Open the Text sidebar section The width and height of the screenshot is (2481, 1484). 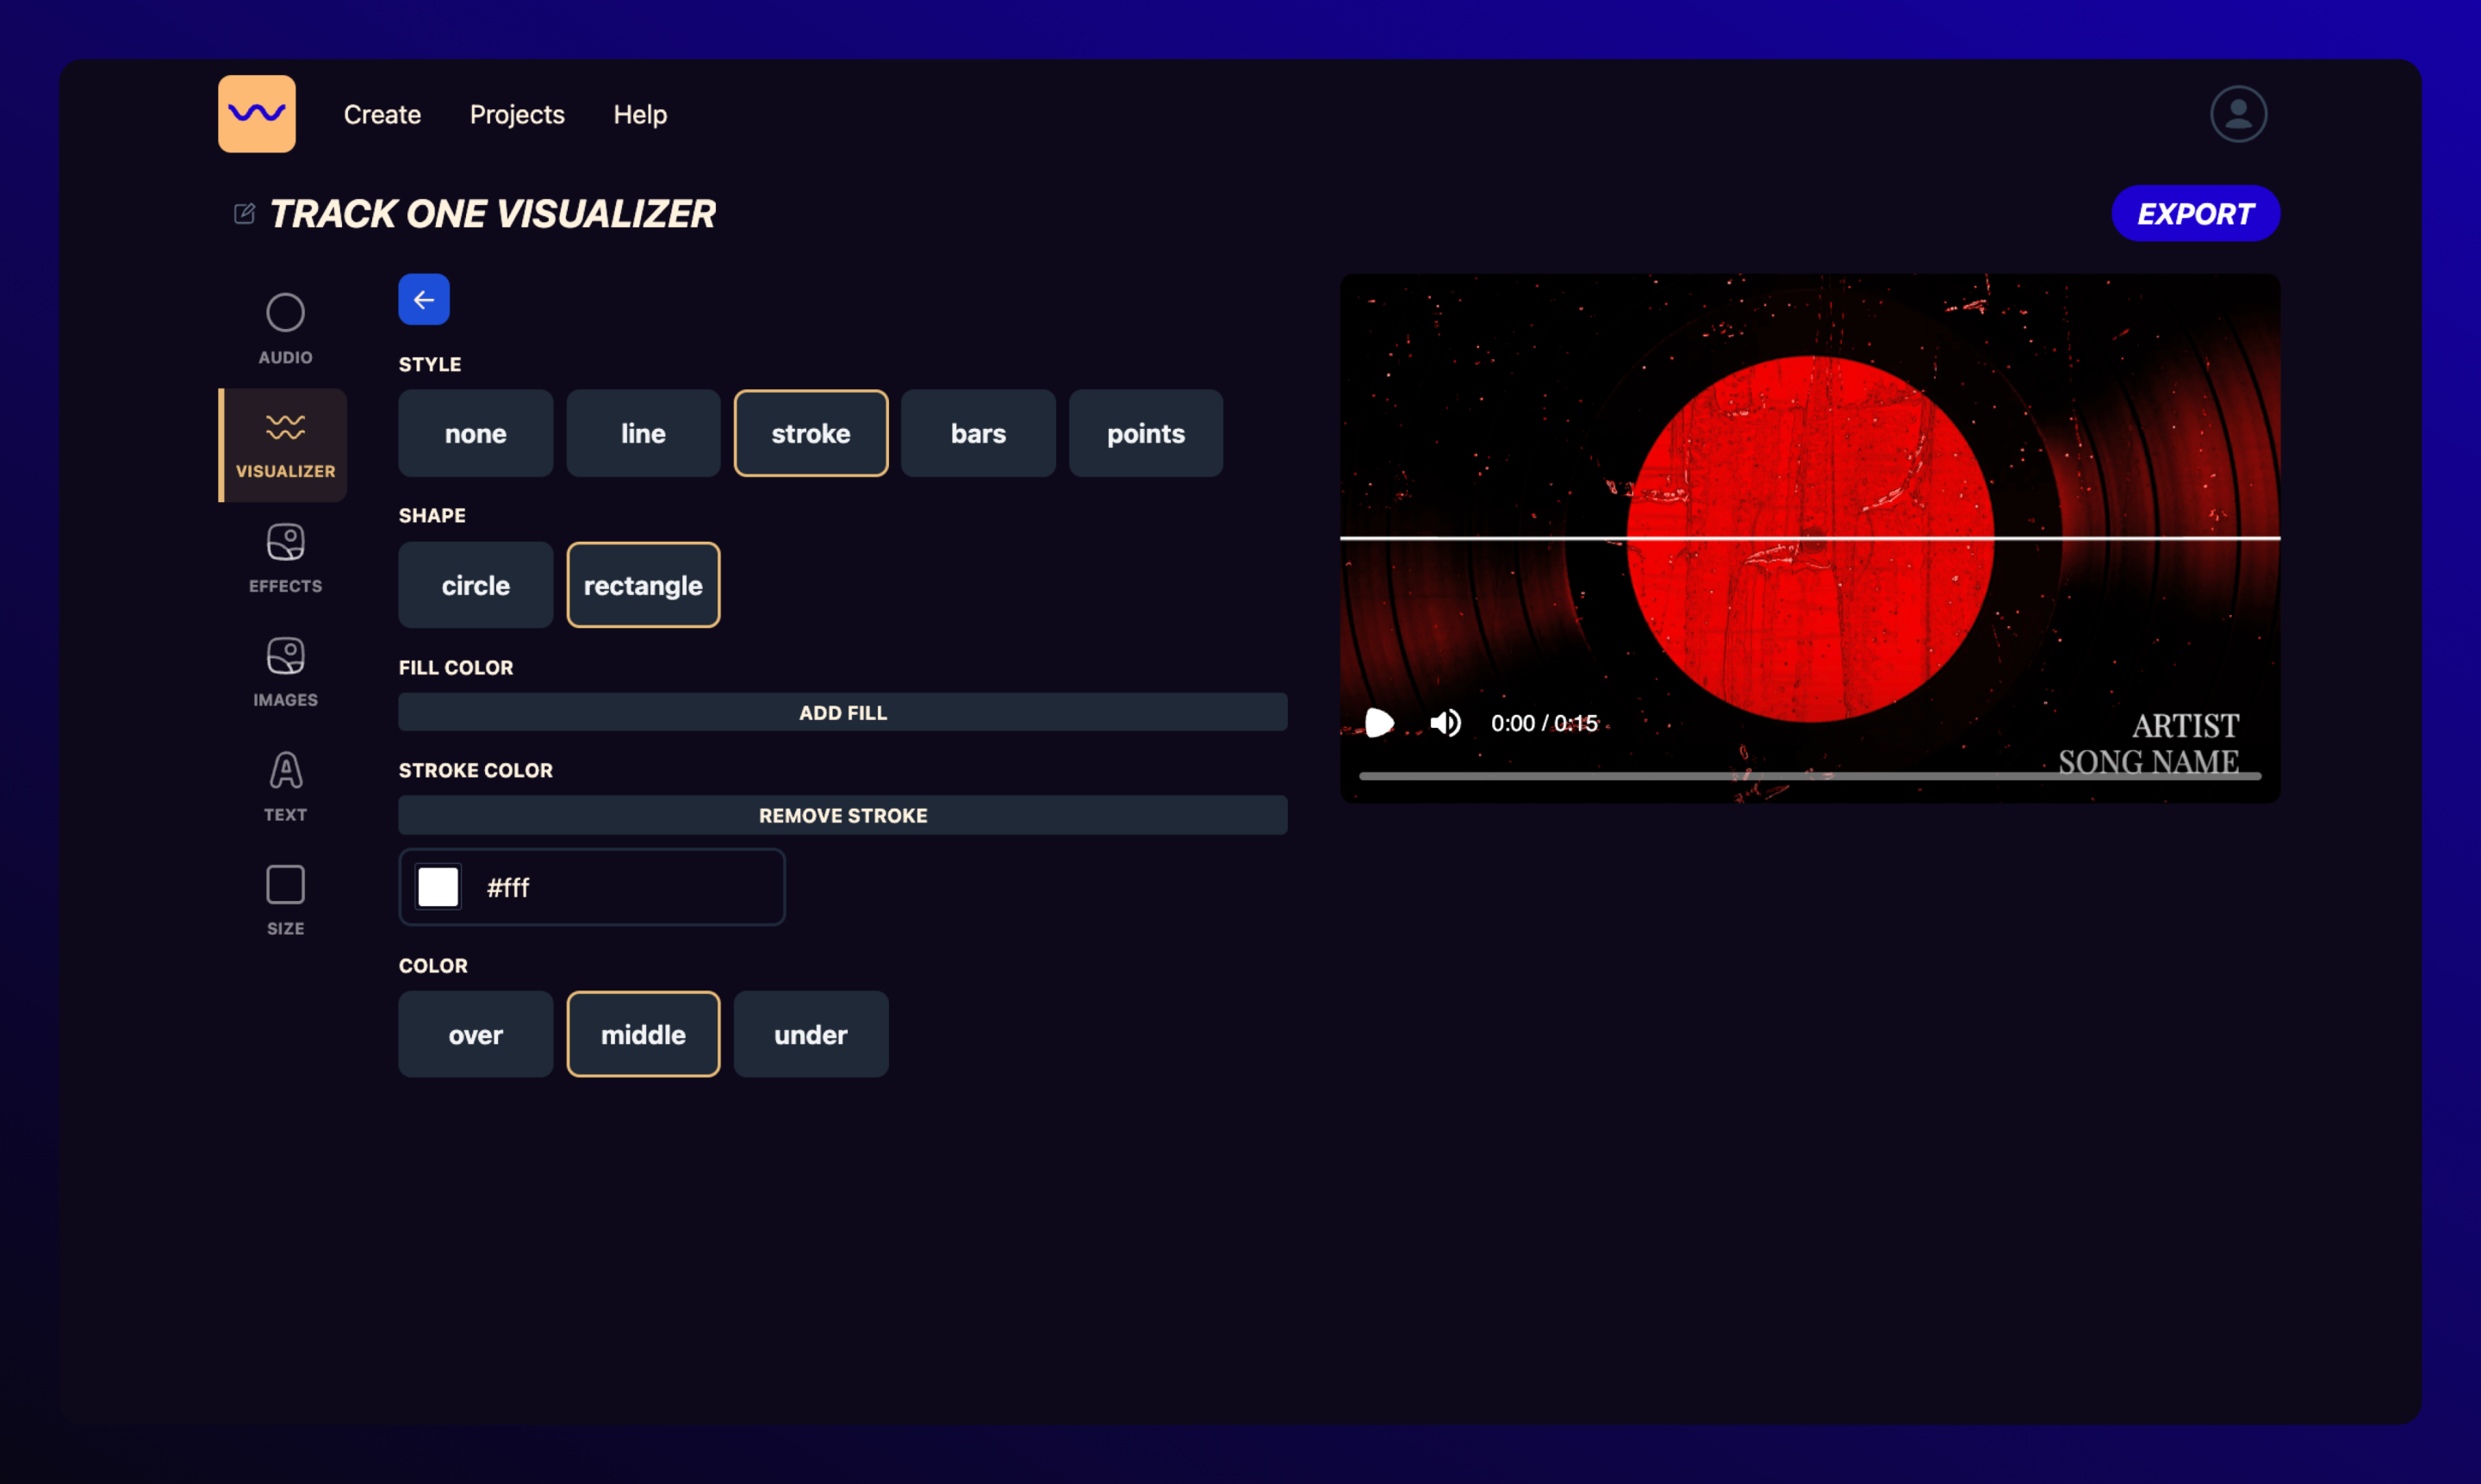click(x=285, y=788)
